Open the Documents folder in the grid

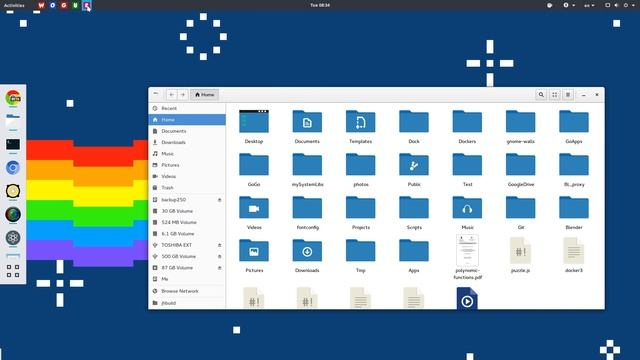click(x=307, y=126)
